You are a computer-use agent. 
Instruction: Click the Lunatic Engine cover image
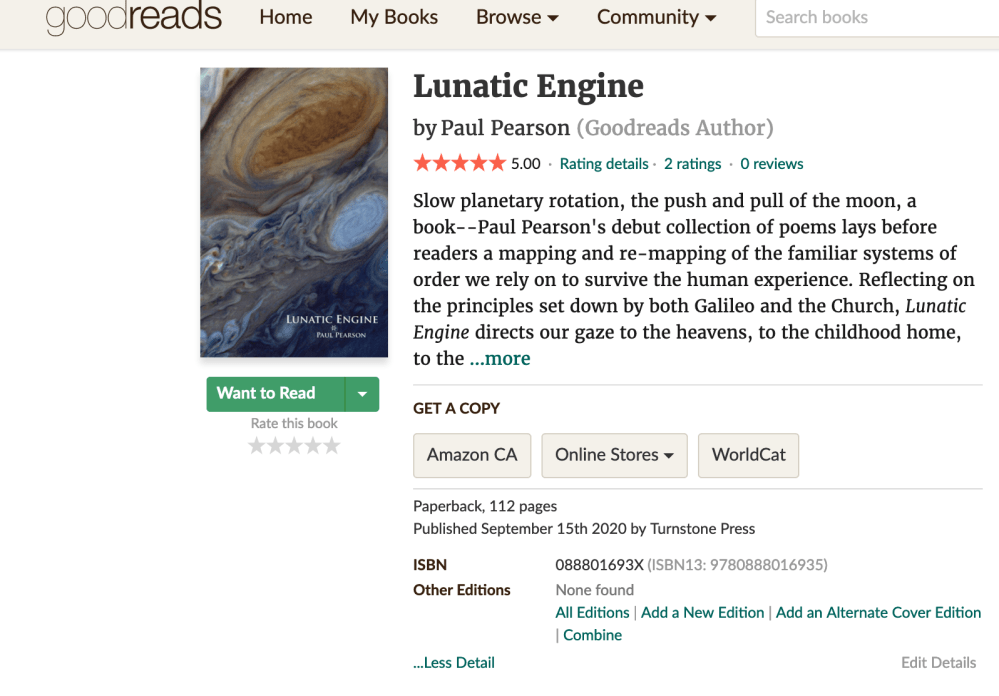click(x=293, y=211)
